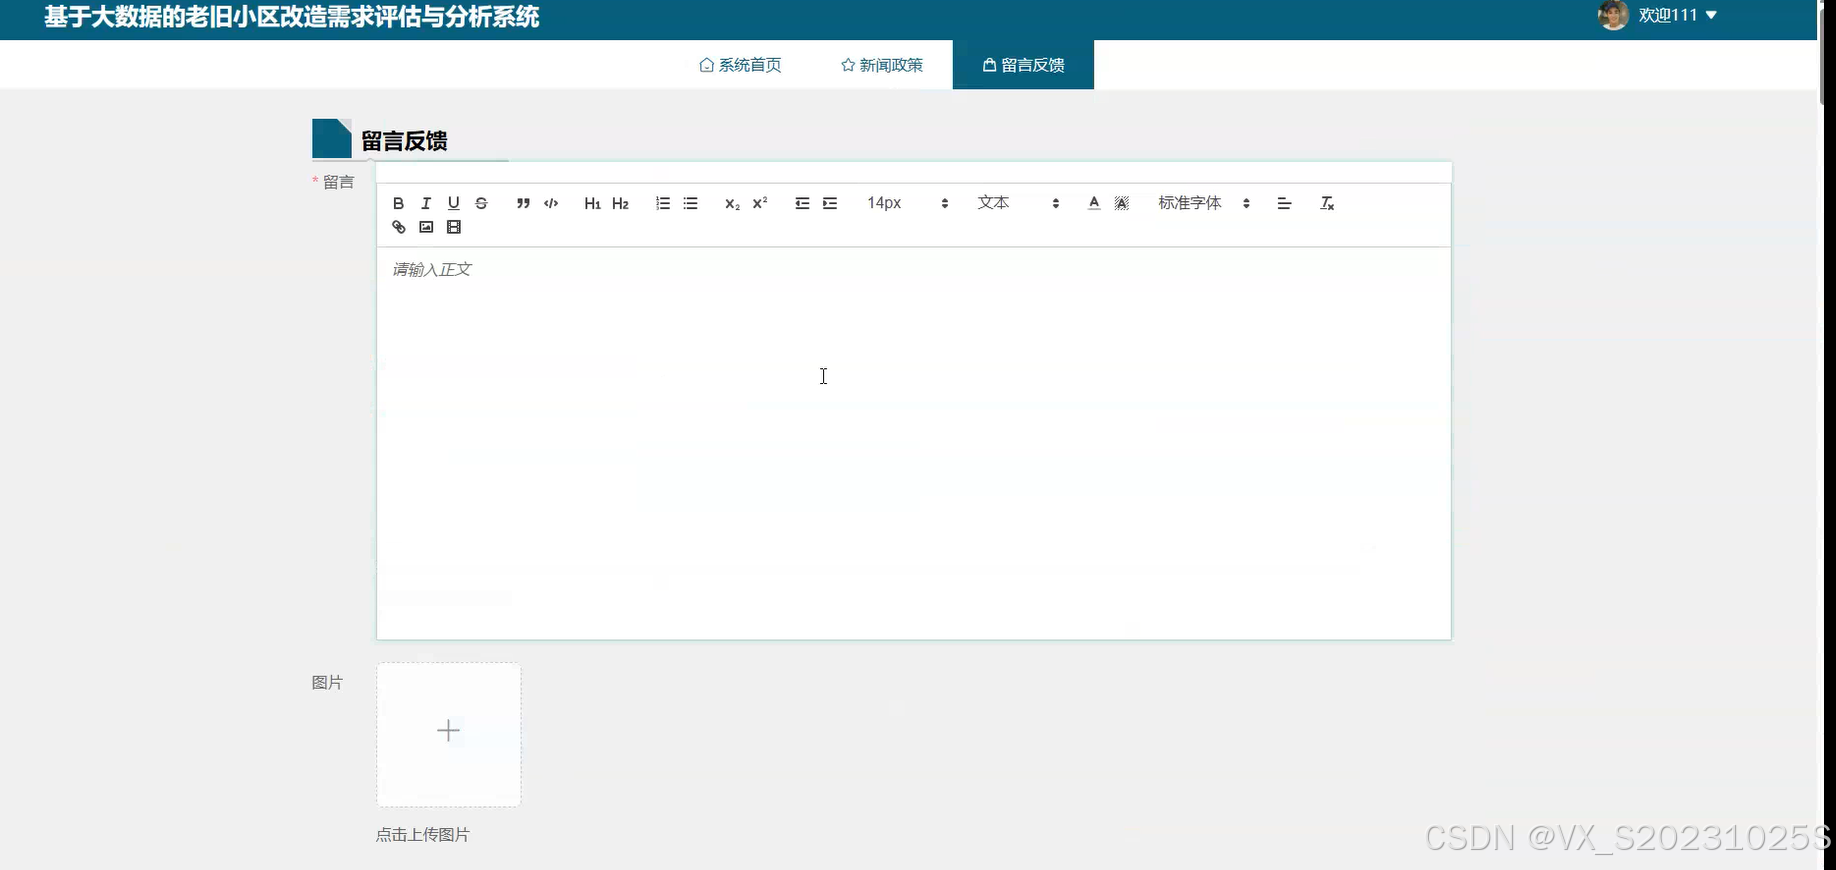Apply superscript formatting
1836x870 pixels.
[760, 203]
